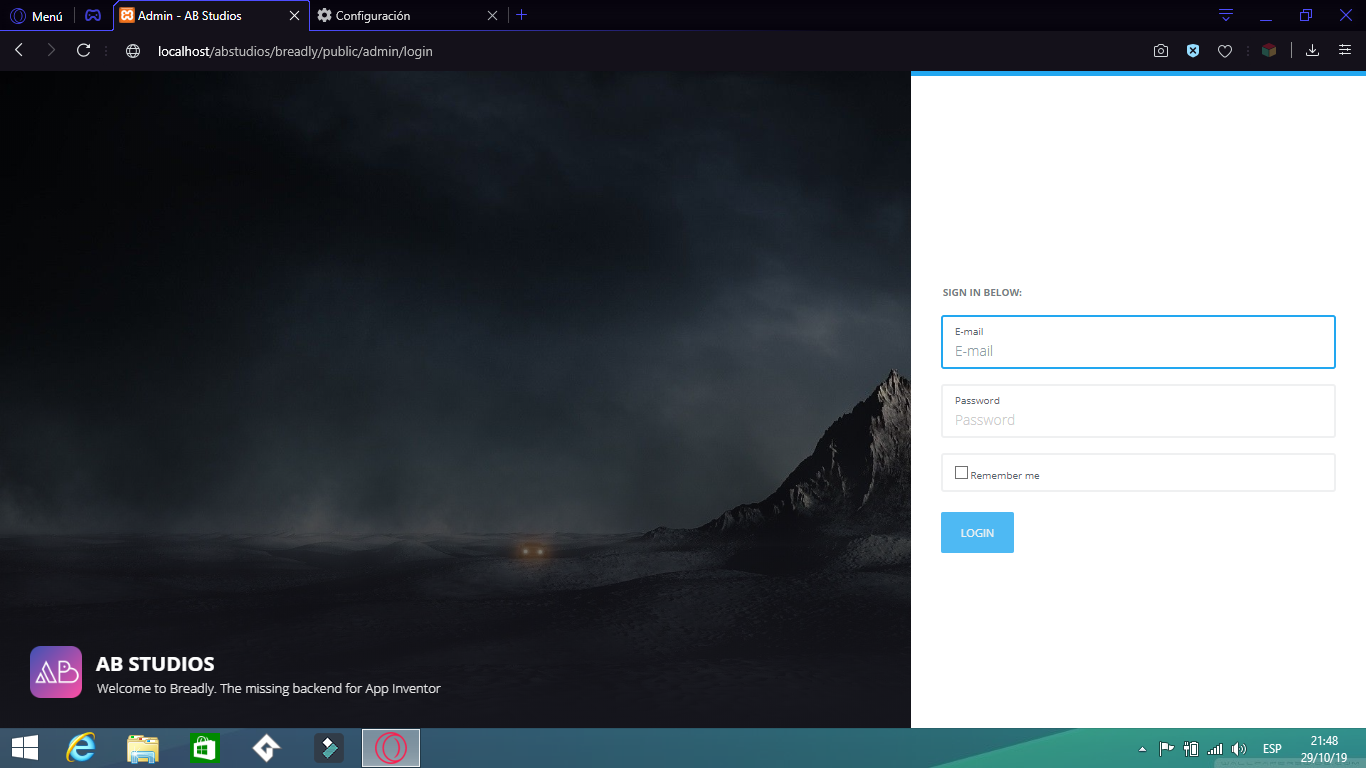Viewport: 1366px width, 768px height.
Task: Switch to the Configuración tab
Action: [x=400, y=16]
